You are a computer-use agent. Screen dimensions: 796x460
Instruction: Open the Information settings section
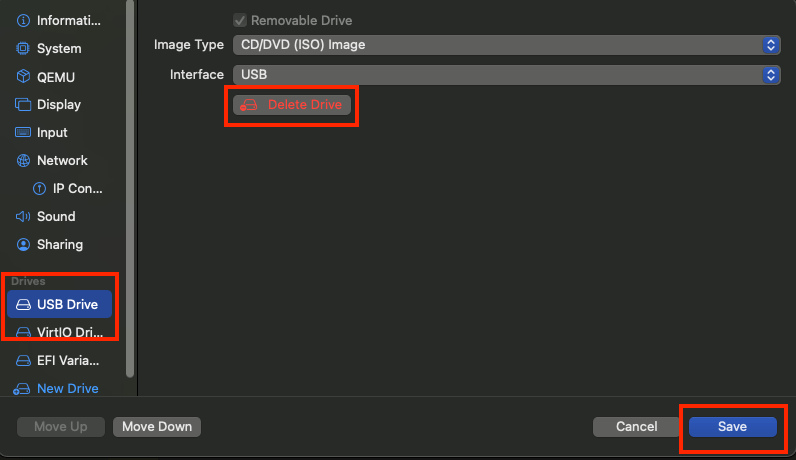(59, 20)
